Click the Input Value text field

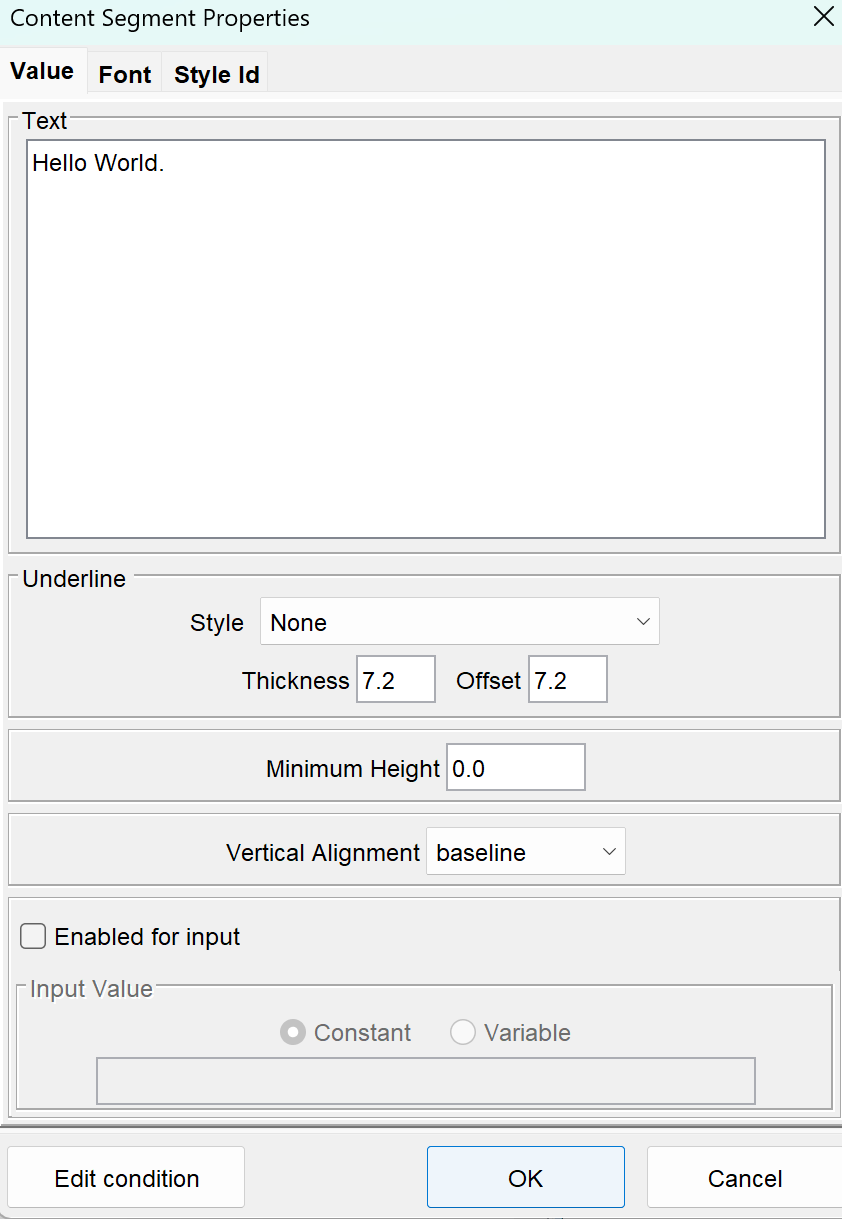point(425,1081)
